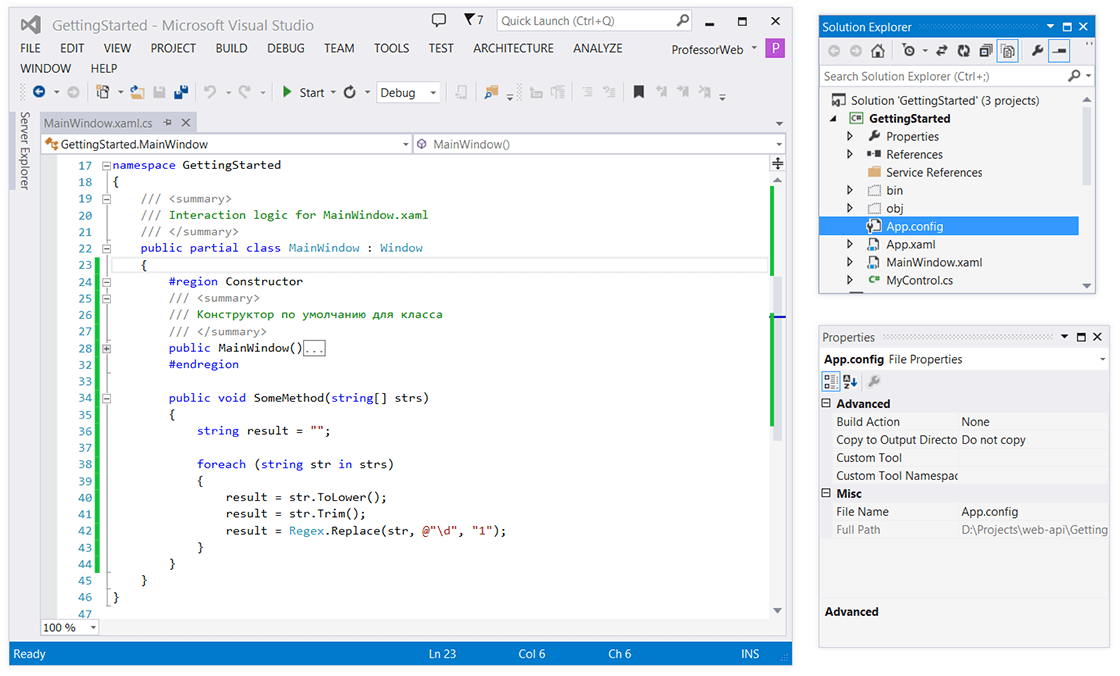The image size is (1120, 676).
Task: Expand the References node
Action: click(850, 154)
